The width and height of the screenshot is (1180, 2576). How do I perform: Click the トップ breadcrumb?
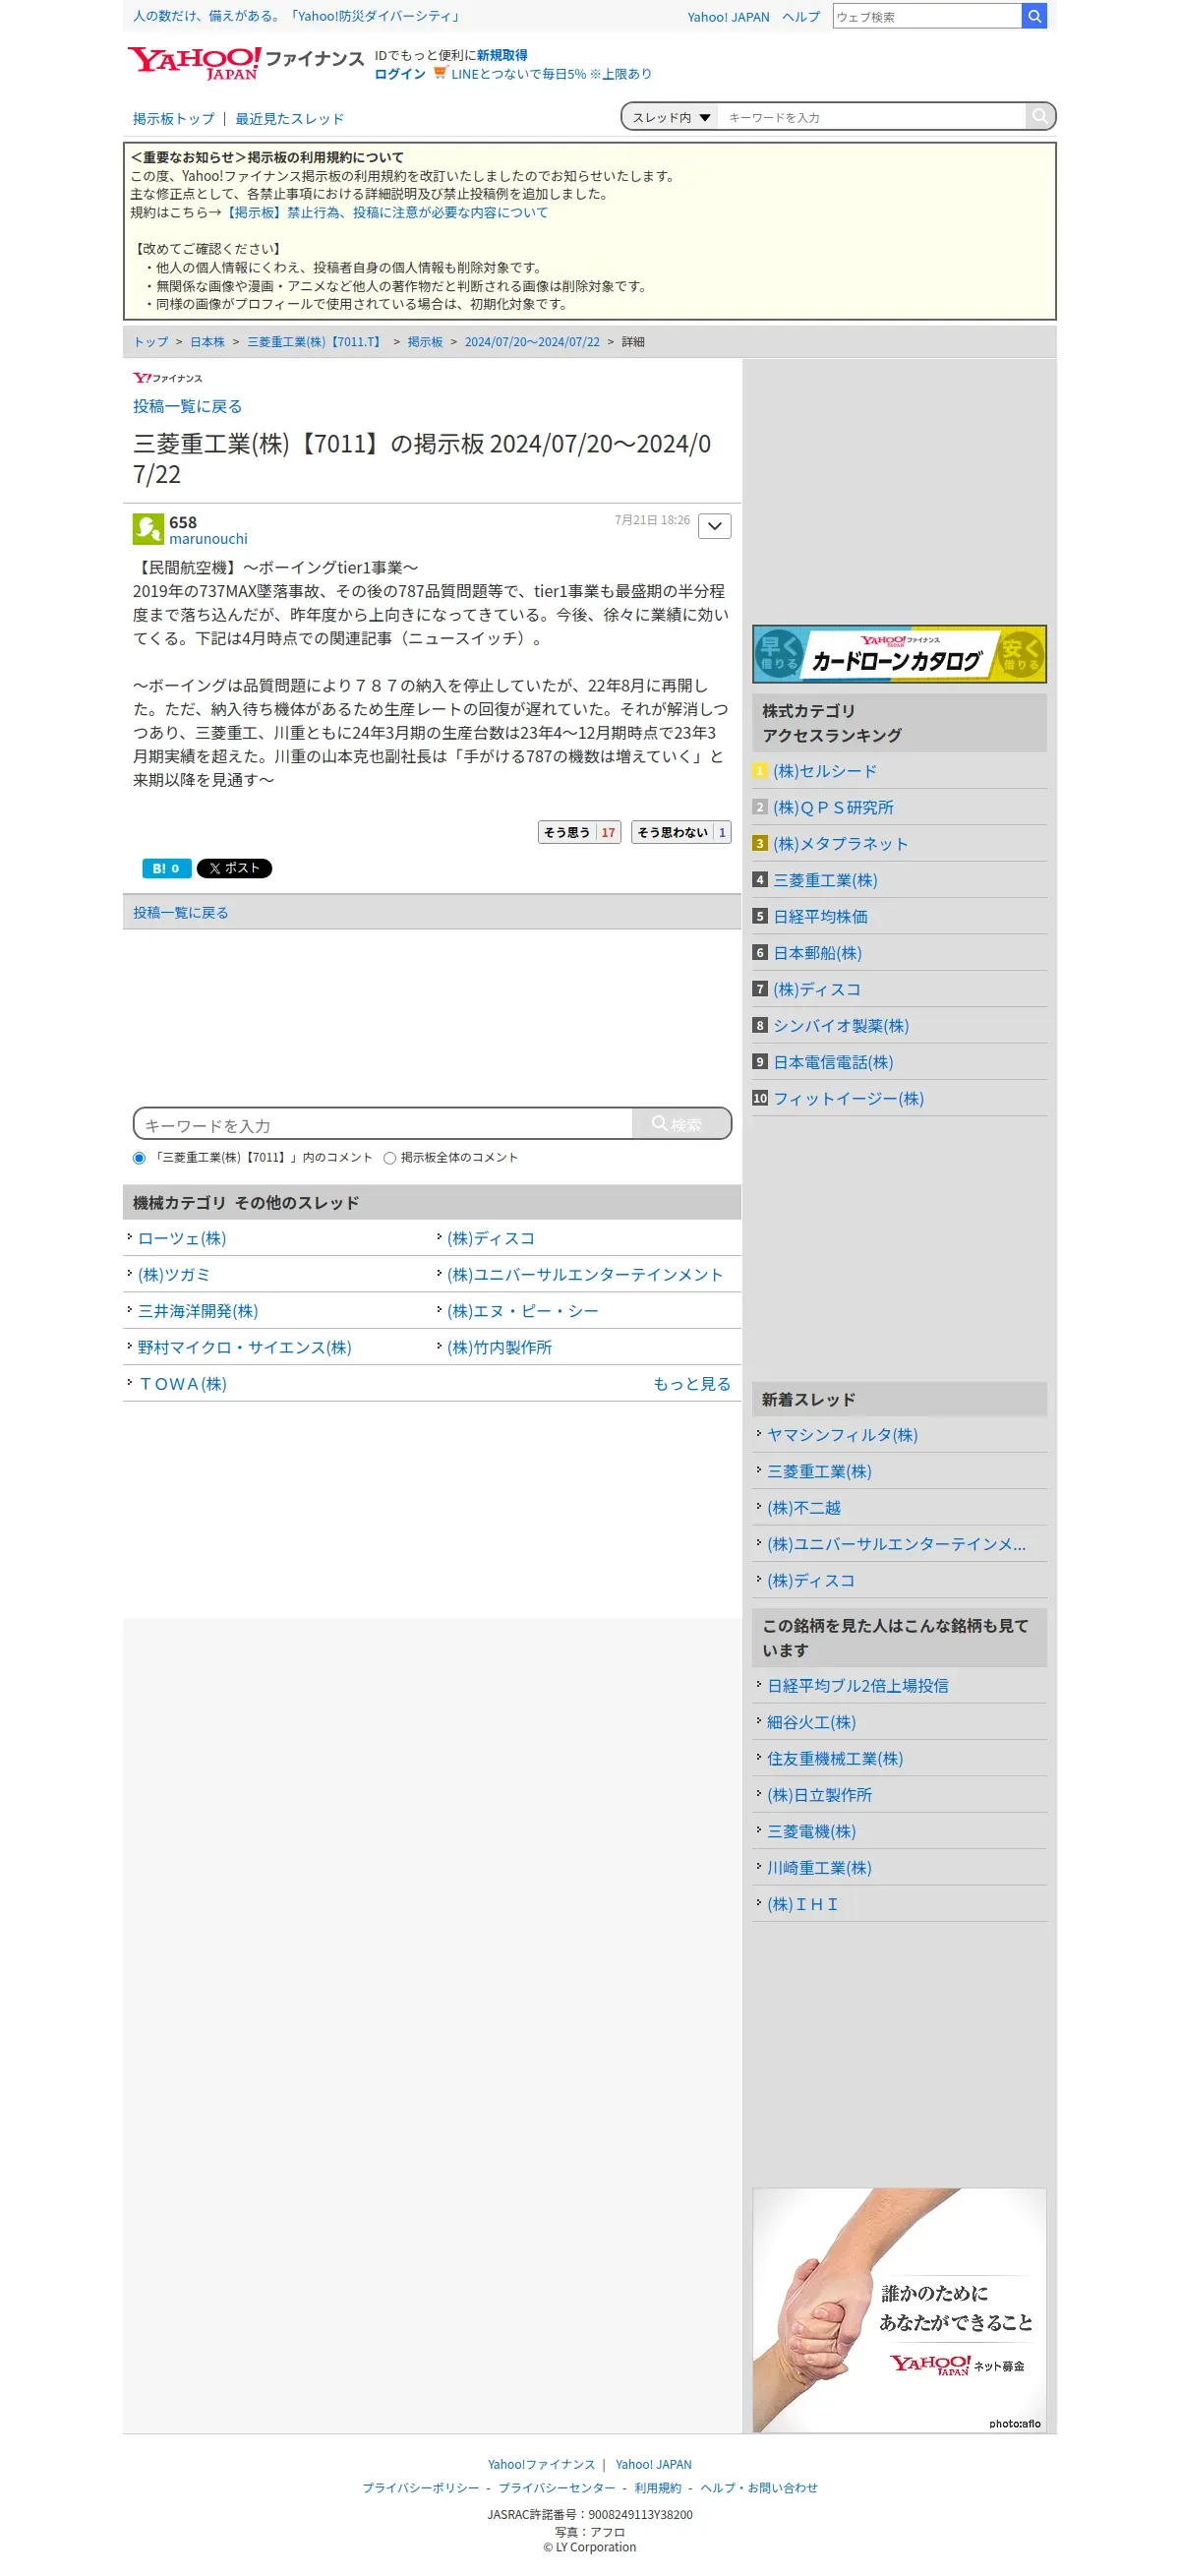click(151, 342)
